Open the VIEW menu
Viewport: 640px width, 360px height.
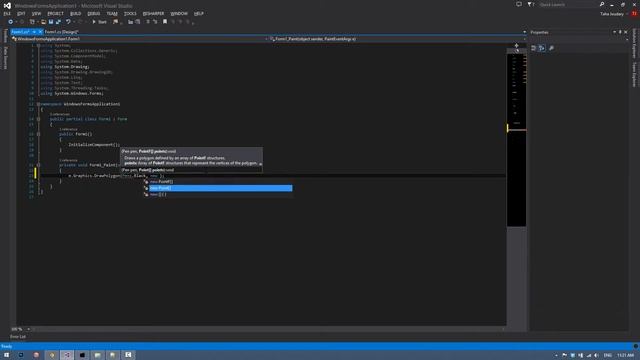(36, 13)
